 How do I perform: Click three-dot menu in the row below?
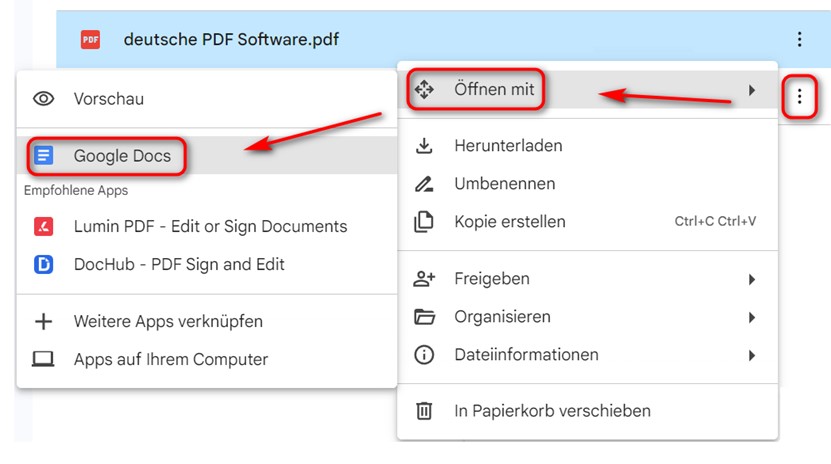pos(799,96)
